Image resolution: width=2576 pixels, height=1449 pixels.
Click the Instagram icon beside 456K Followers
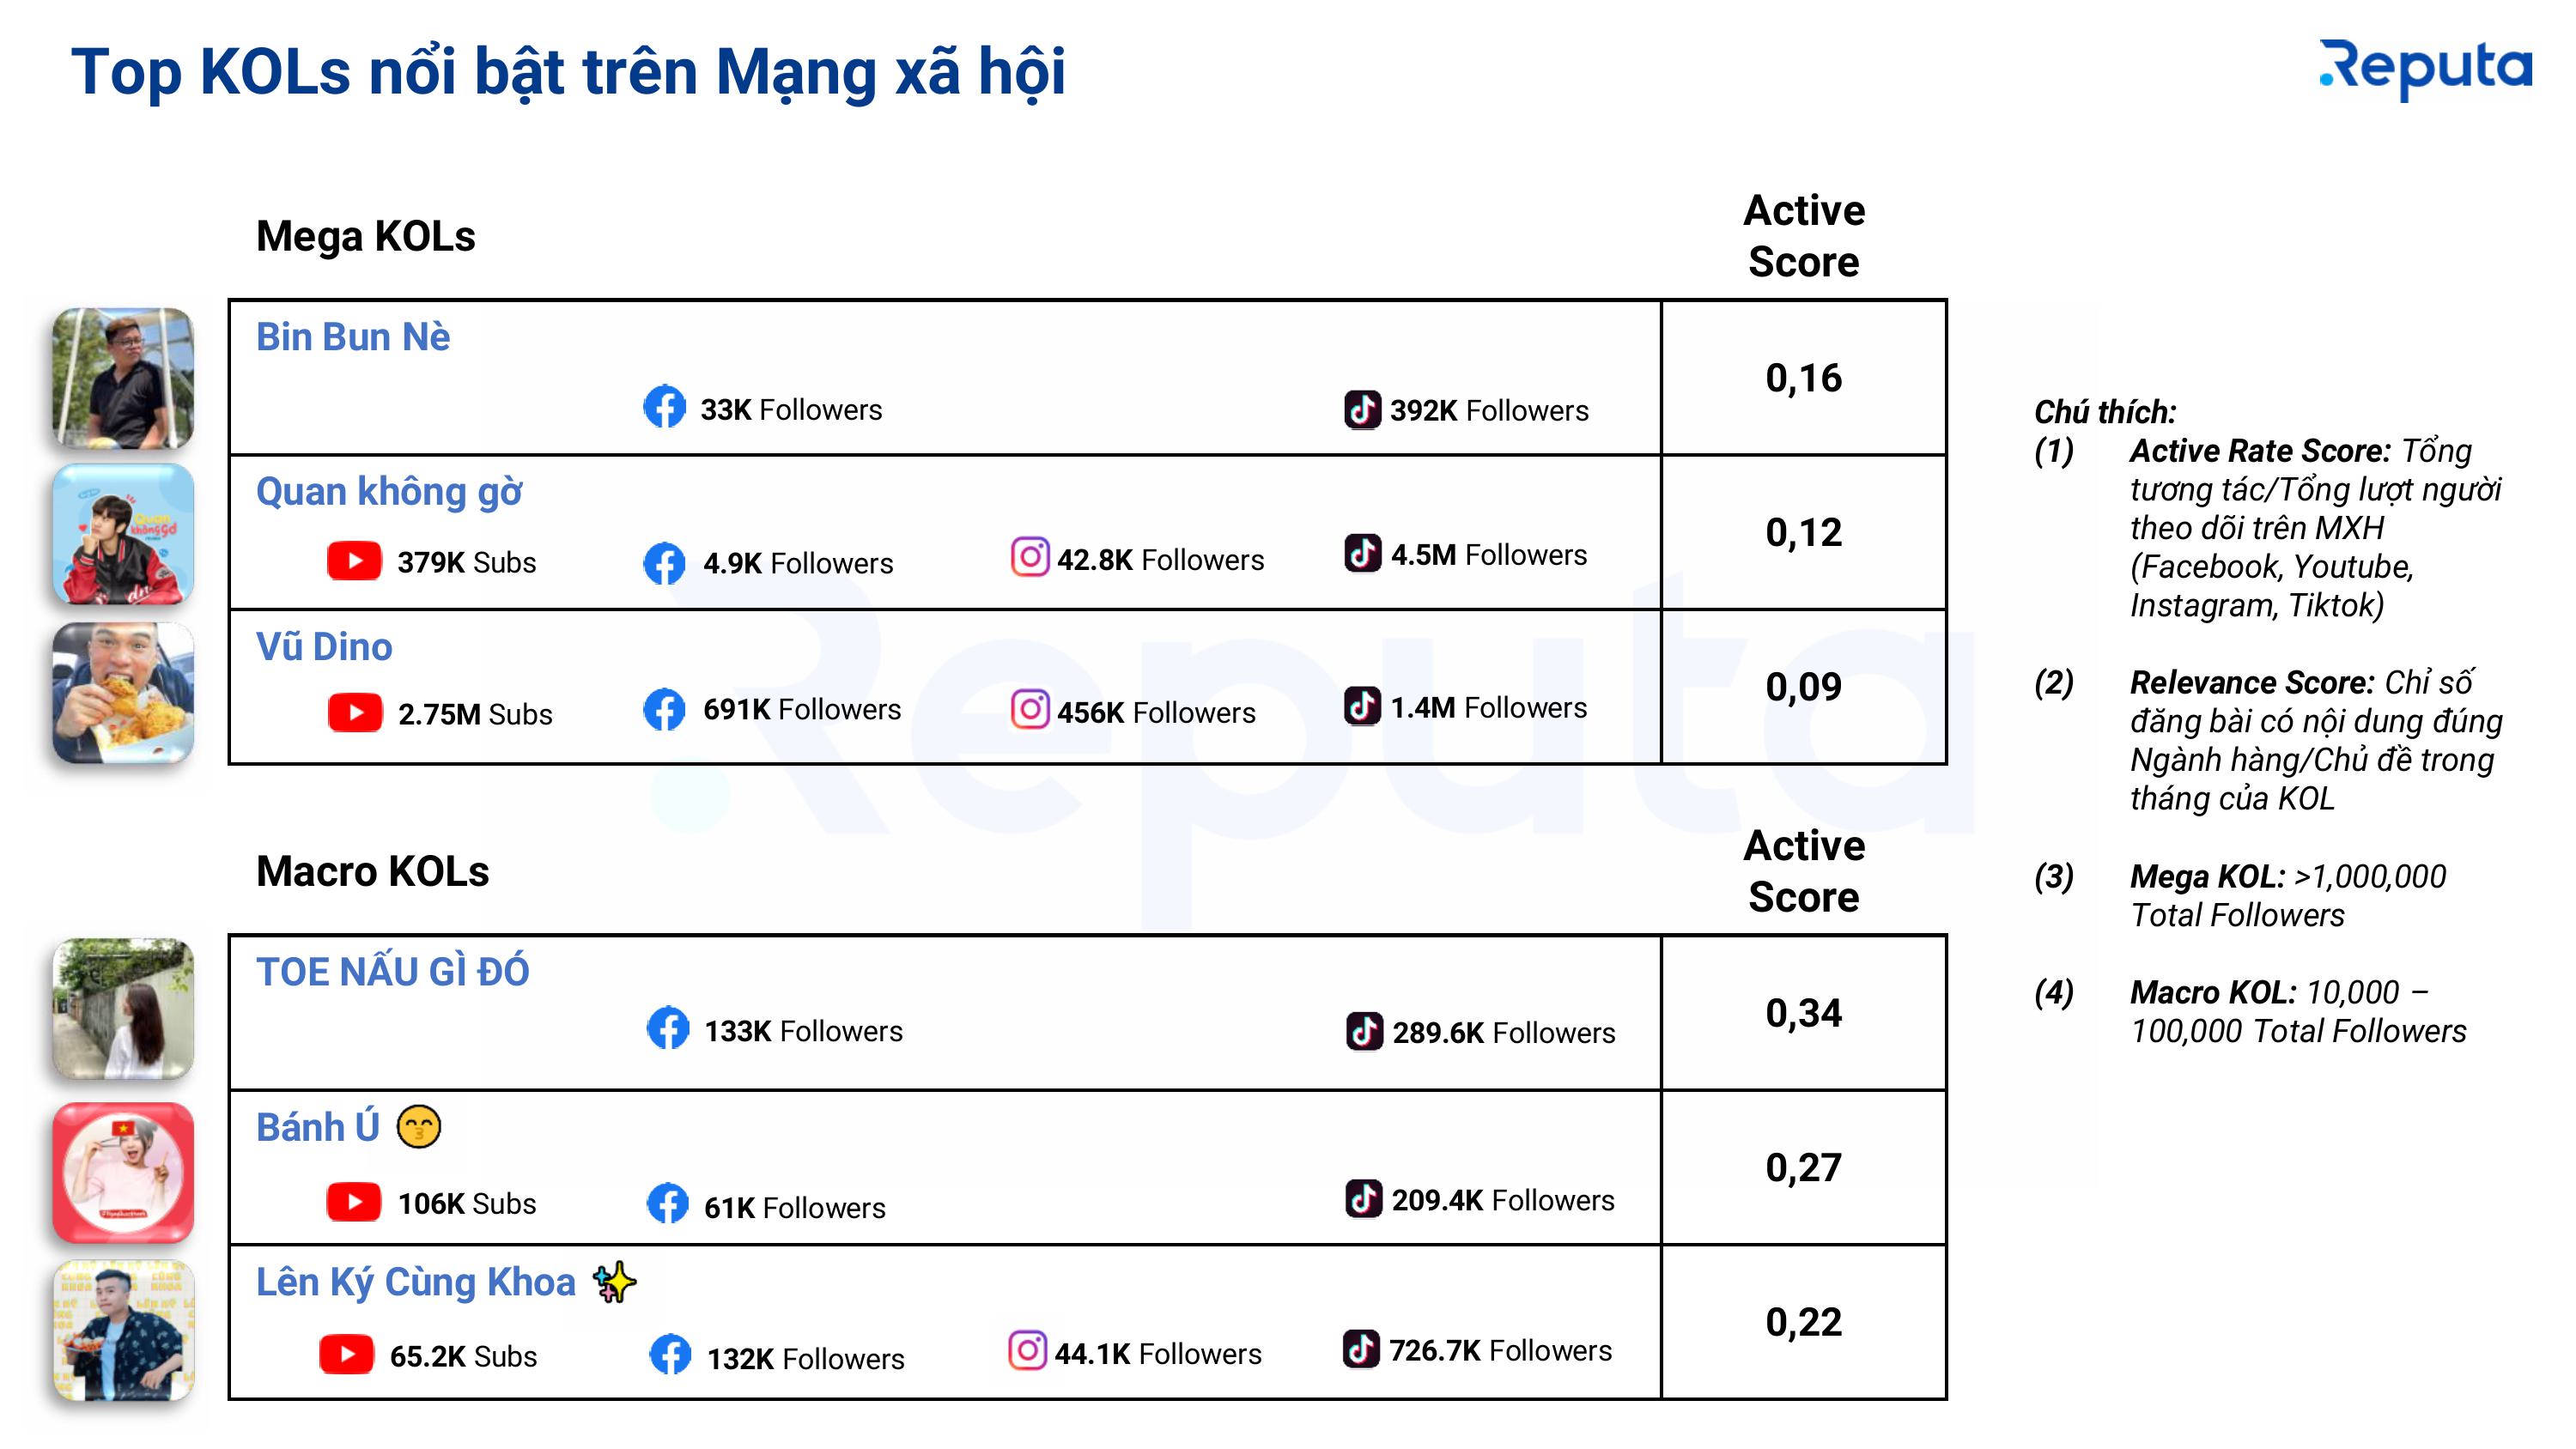coord(1030,710)
